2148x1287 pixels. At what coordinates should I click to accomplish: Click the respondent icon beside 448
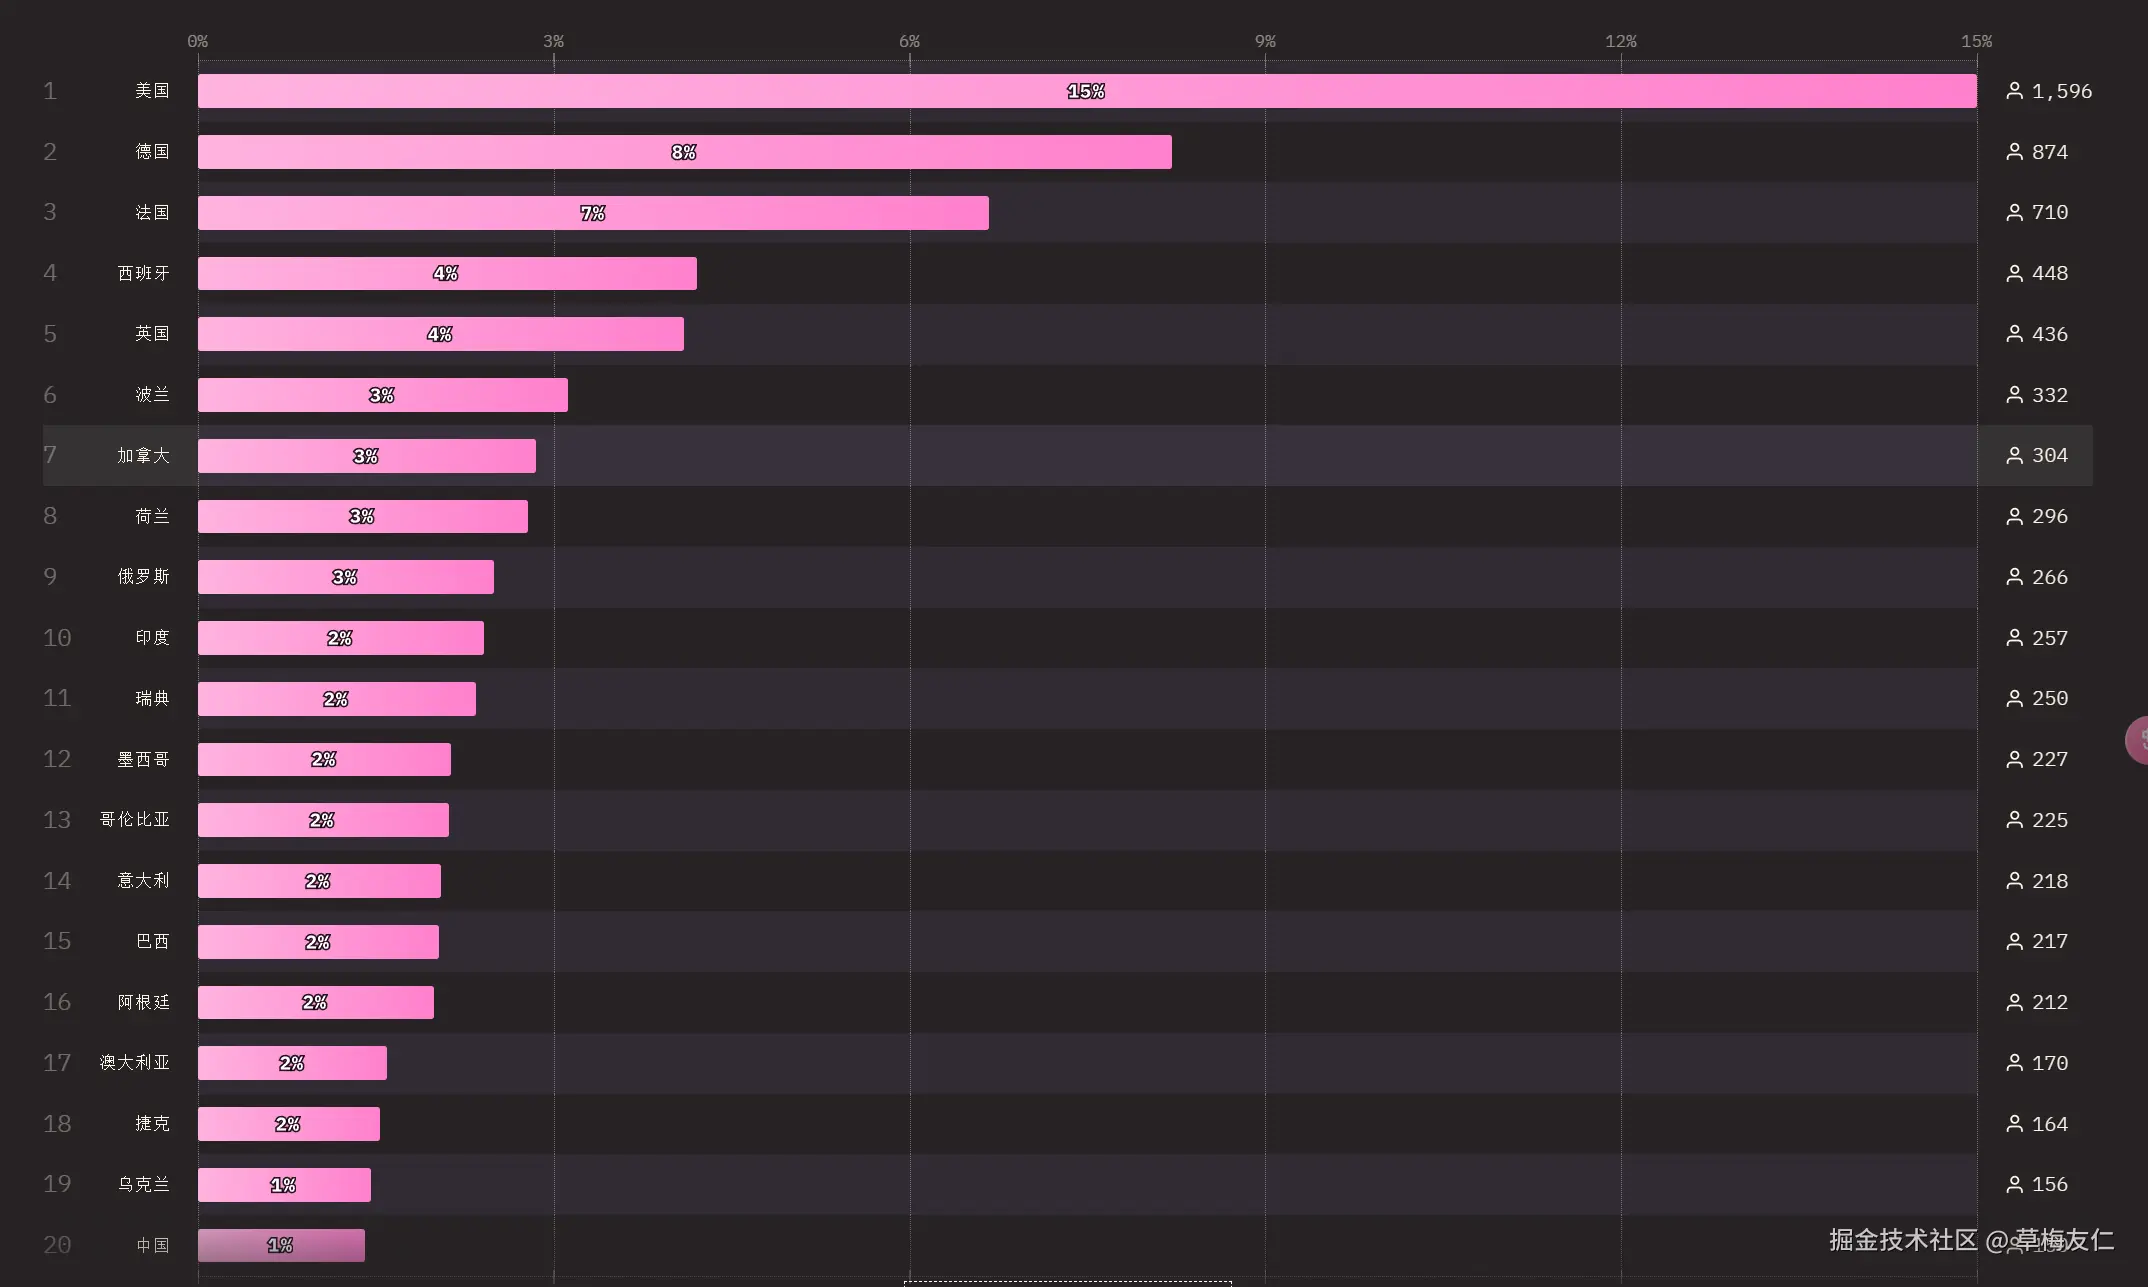[2014, 273]
